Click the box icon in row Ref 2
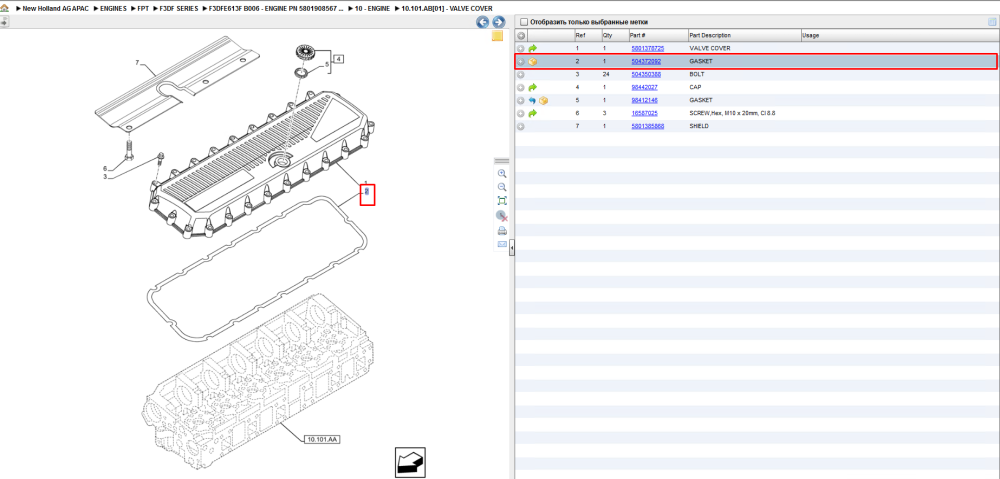Image resolution: width=1000 pixels, height=479 pixels. tap(533, 62)
